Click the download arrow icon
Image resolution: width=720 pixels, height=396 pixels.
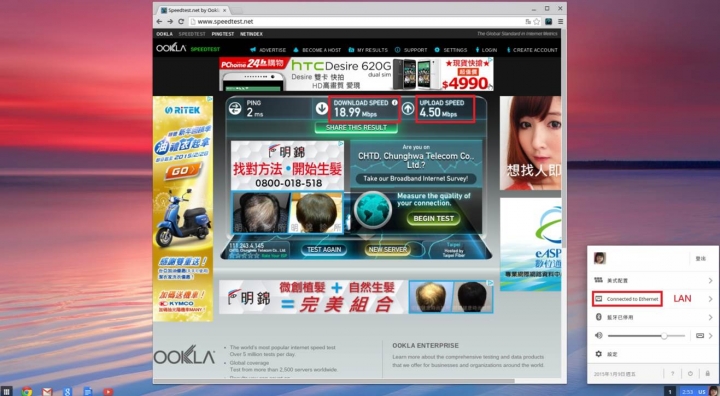pos(321,108)
